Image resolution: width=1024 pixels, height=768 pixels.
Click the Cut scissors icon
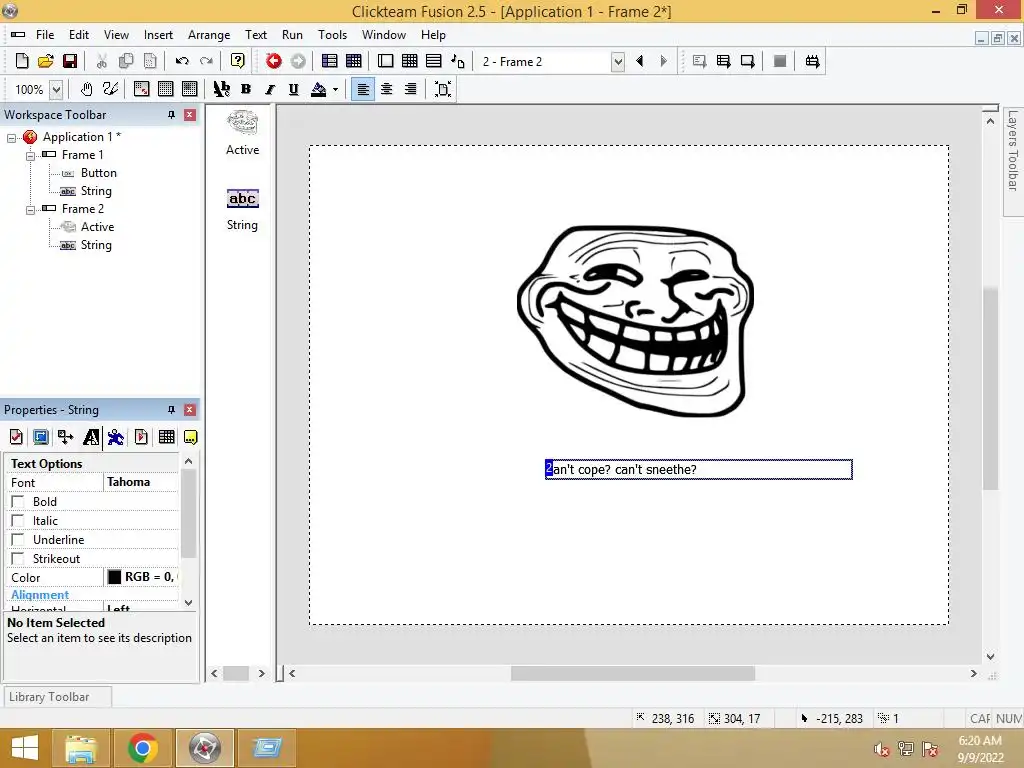pyautogui.click(x=102, y=61)
